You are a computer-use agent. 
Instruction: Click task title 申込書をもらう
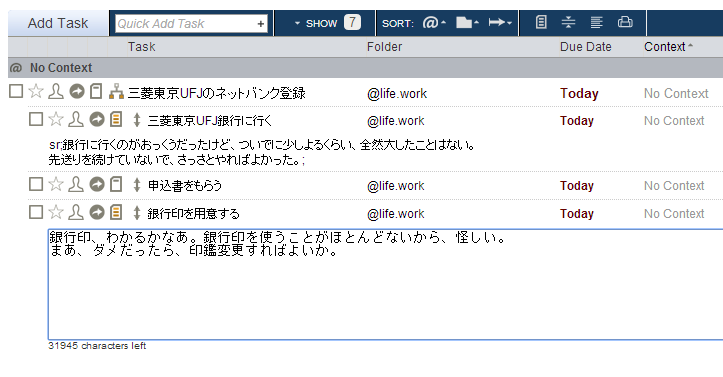click(x=184, y=186)
